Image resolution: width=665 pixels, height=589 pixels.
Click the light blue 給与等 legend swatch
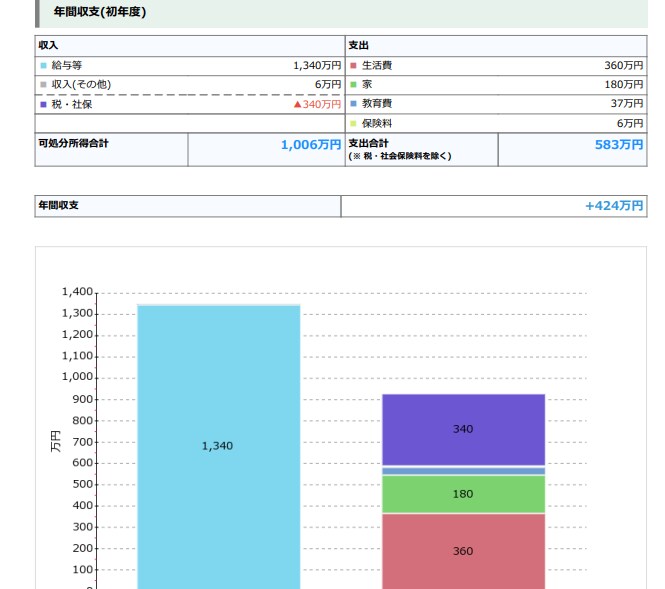click(x=43, y=66)
